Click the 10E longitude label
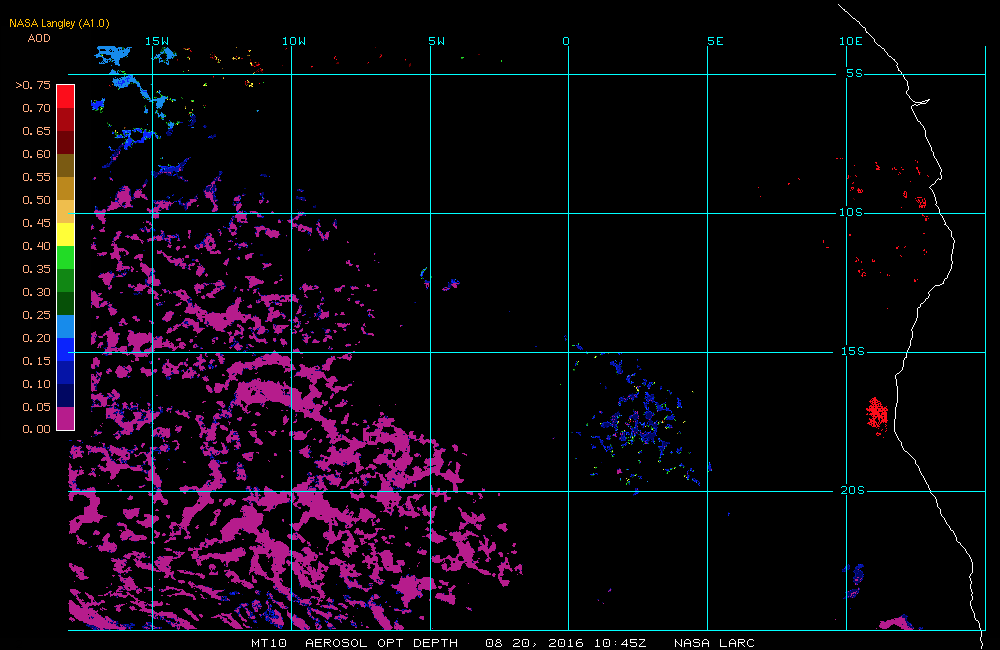The height and width of the screenshot is (650, 1000). [851, 41]
